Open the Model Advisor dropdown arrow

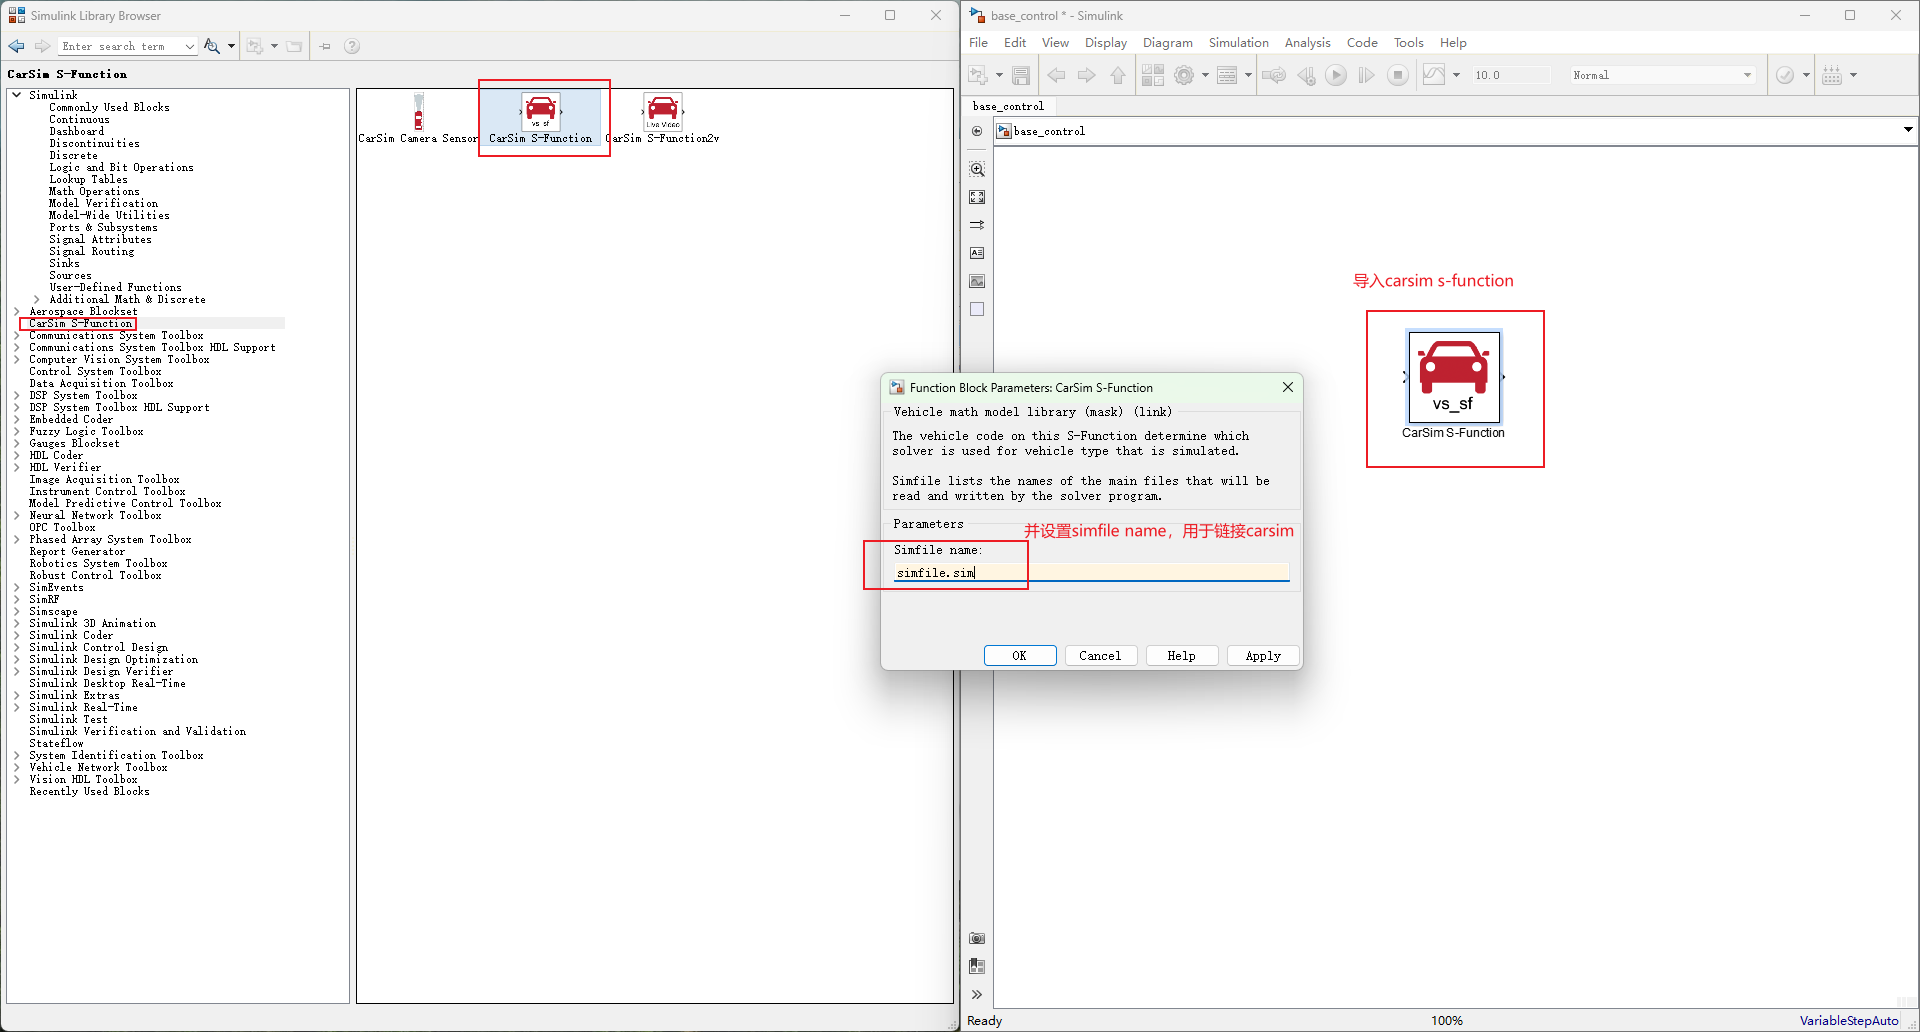click(x=1806, y=75)
